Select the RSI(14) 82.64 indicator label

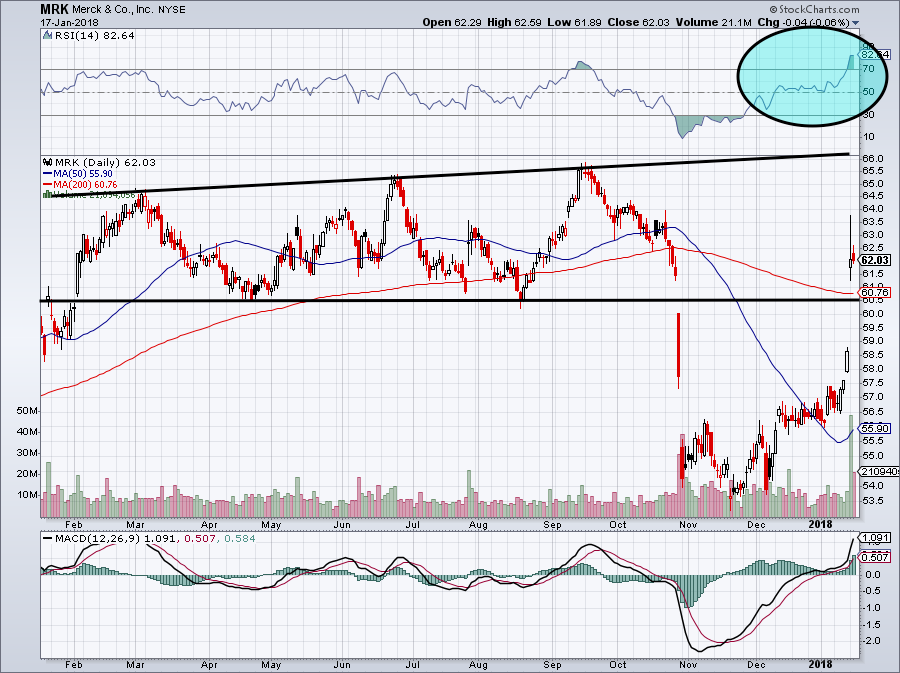(95, 36)
